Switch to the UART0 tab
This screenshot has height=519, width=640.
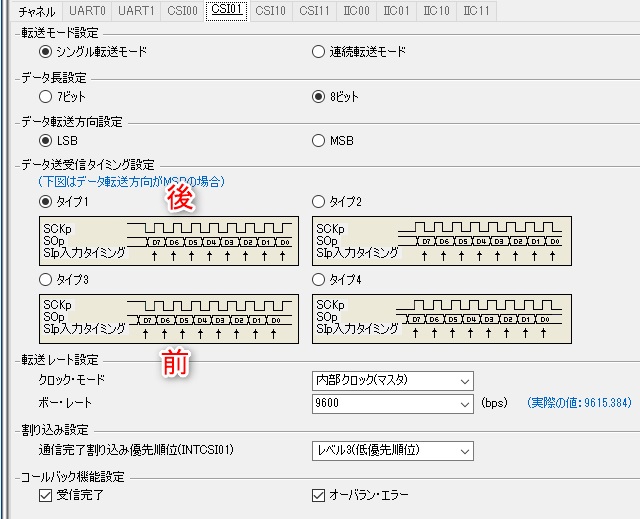tap(88, 11)
